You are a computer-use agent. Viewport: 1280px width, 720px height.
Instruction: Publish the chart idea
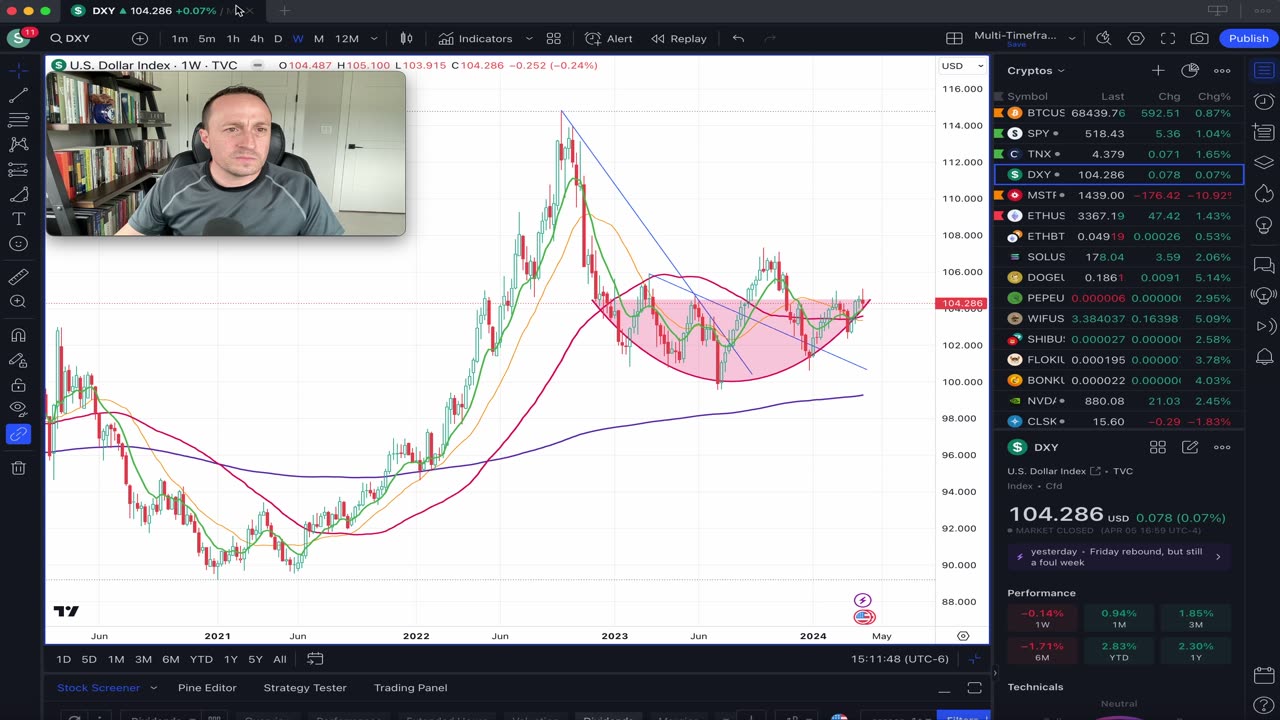(x=1248, y=38)
